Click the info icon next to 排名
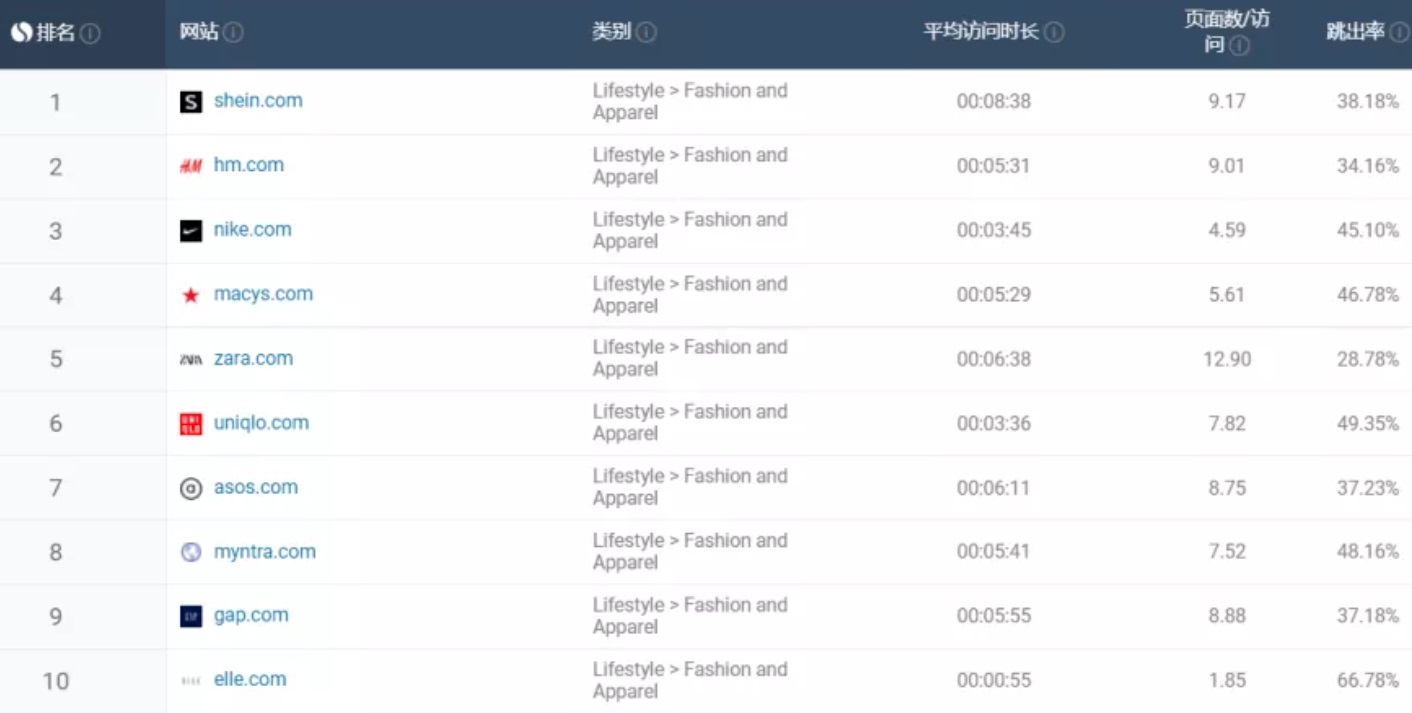This screenshot has height=713, width=1412. click(x=90, y=33)
